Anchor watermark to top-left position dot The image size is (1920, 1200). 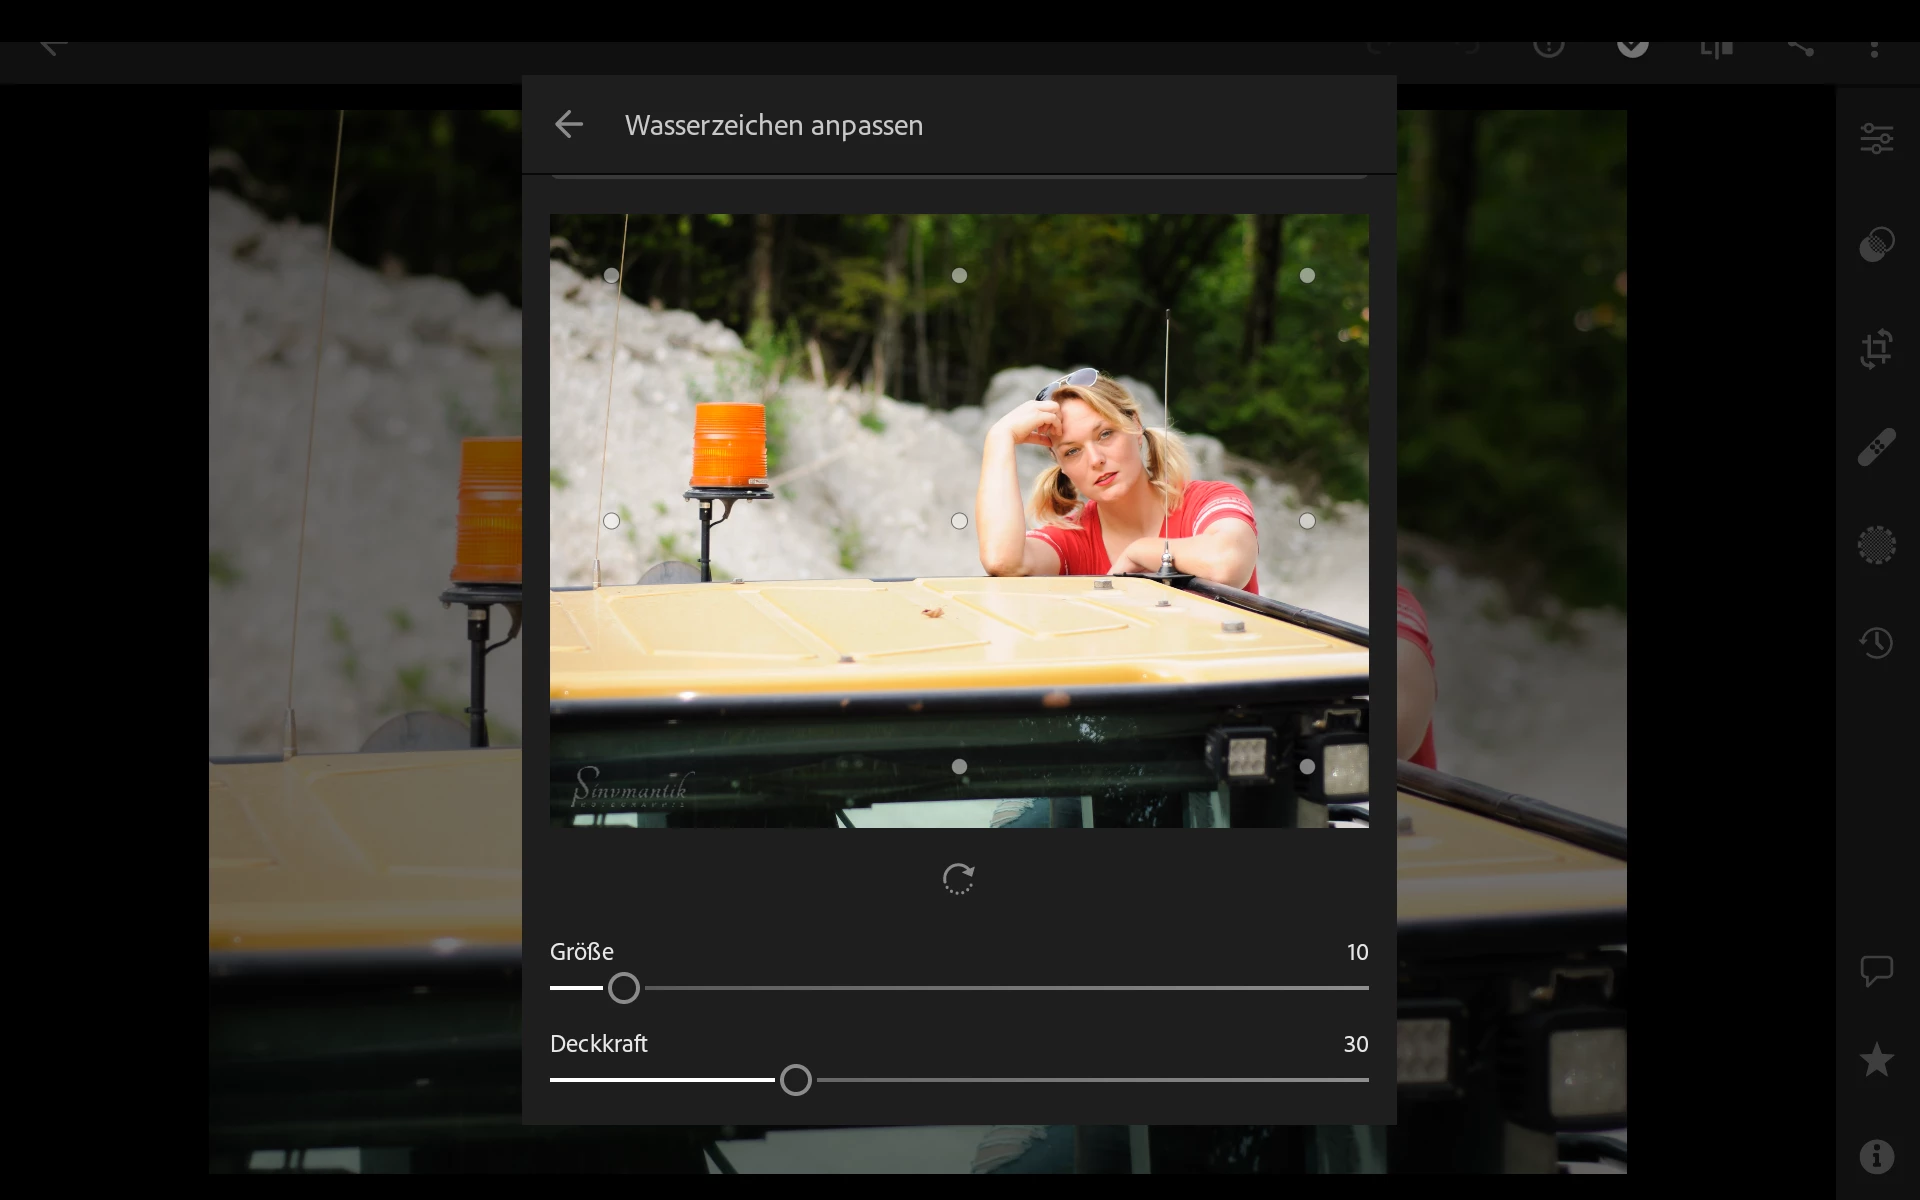pyautogui.click(x=611, y=275)
